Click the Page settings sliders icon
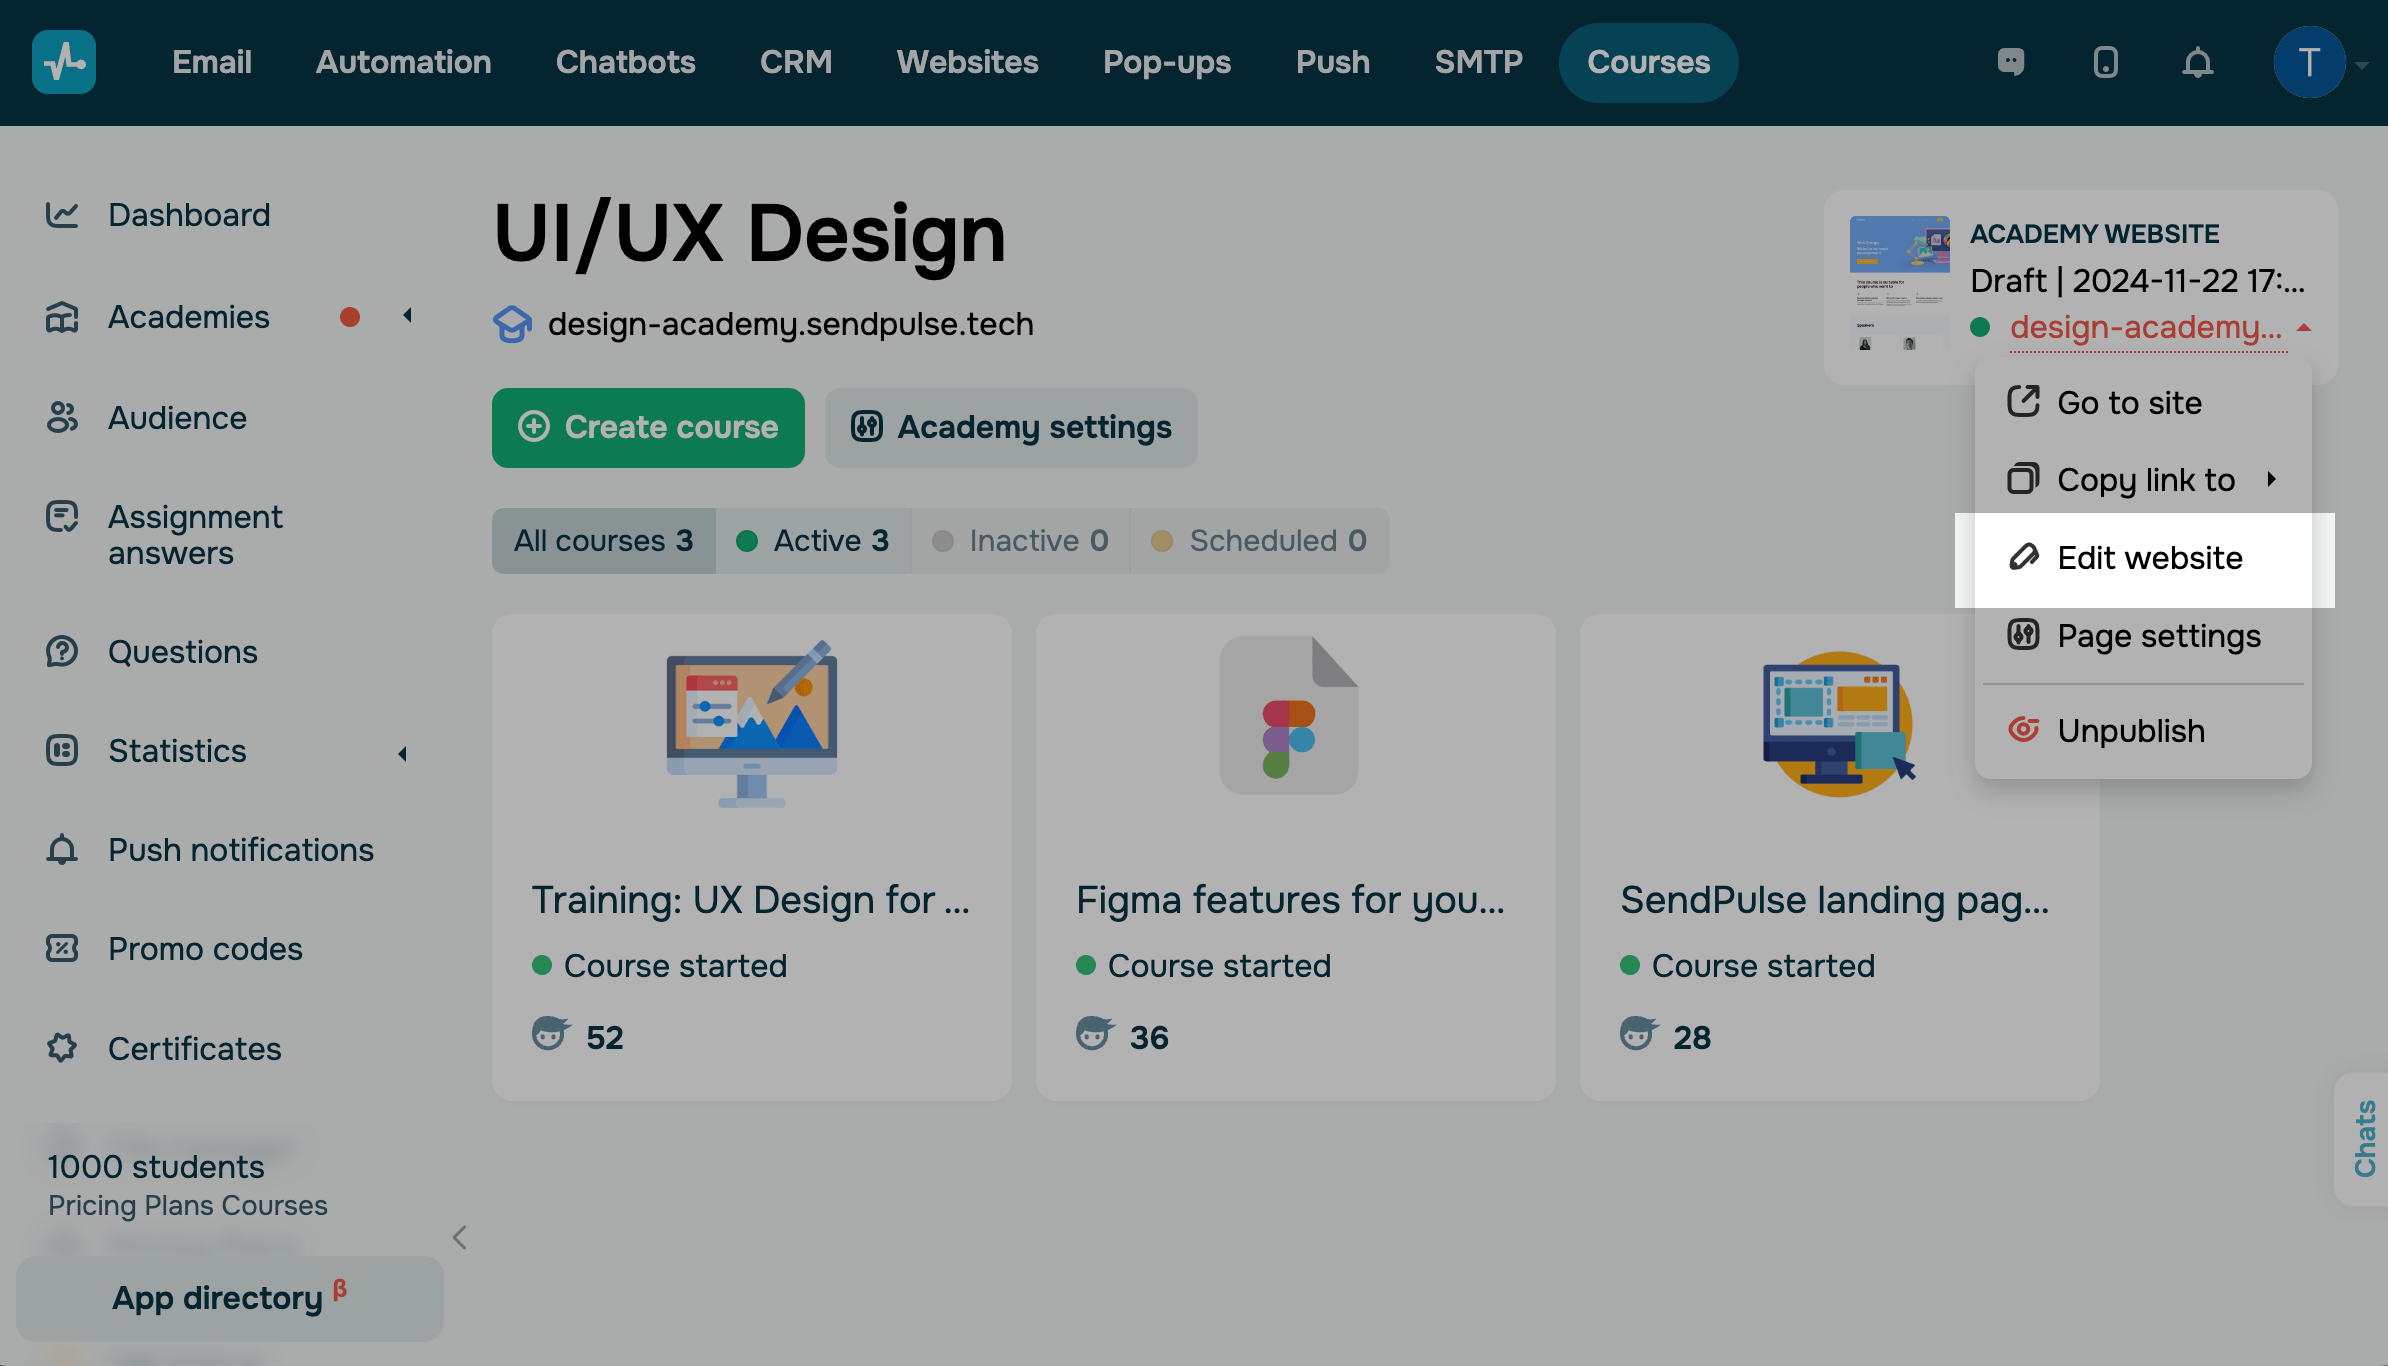This screenshot has height=1366, width=2388. (2023, 635)
